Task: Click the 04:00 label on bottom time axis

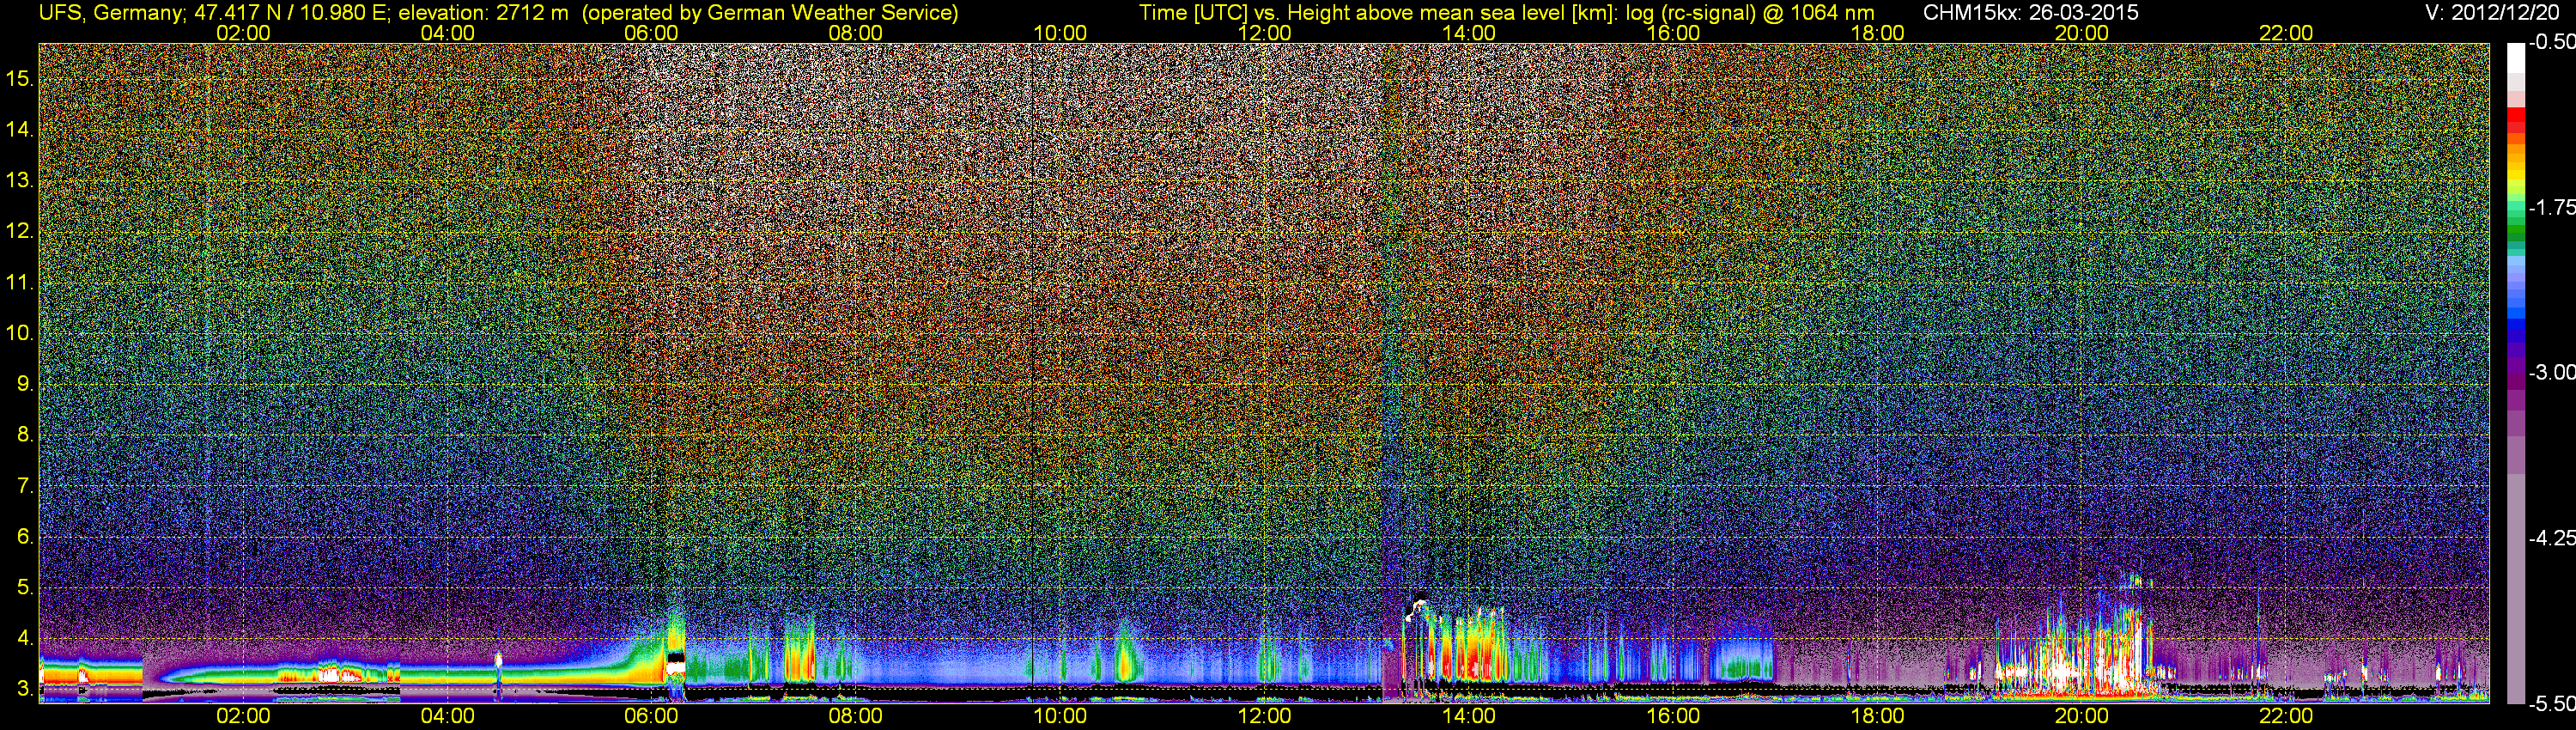Action: [x=447, y=716]
